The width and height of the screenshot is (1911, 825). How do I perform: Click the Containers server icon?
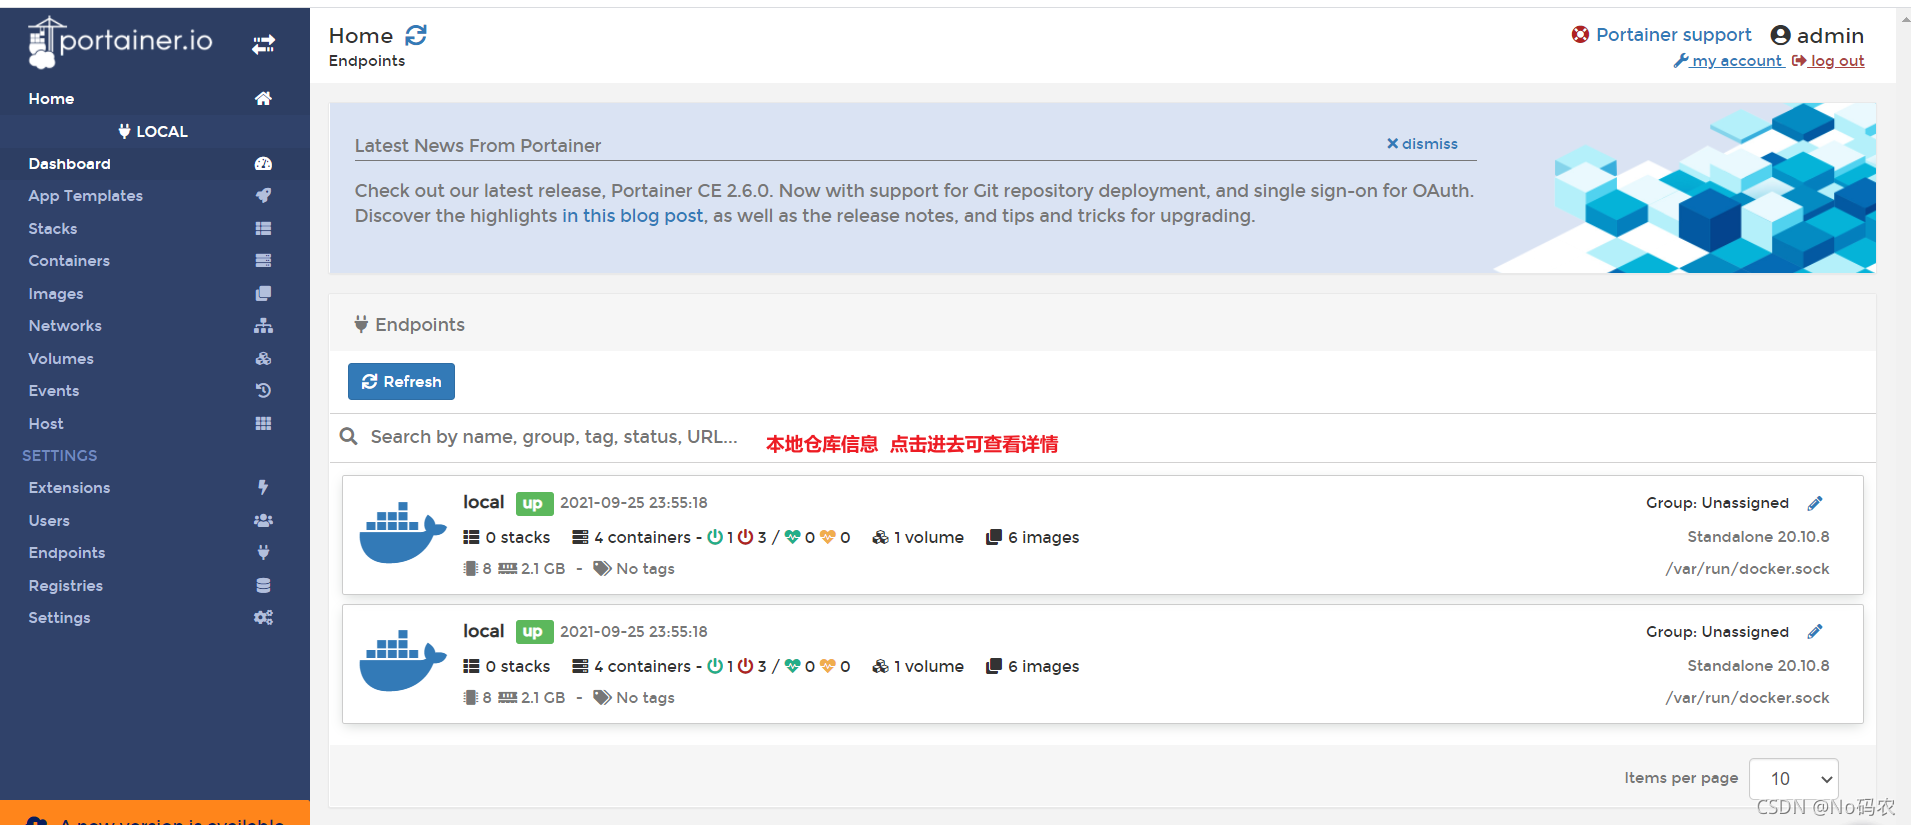[263, 260]
